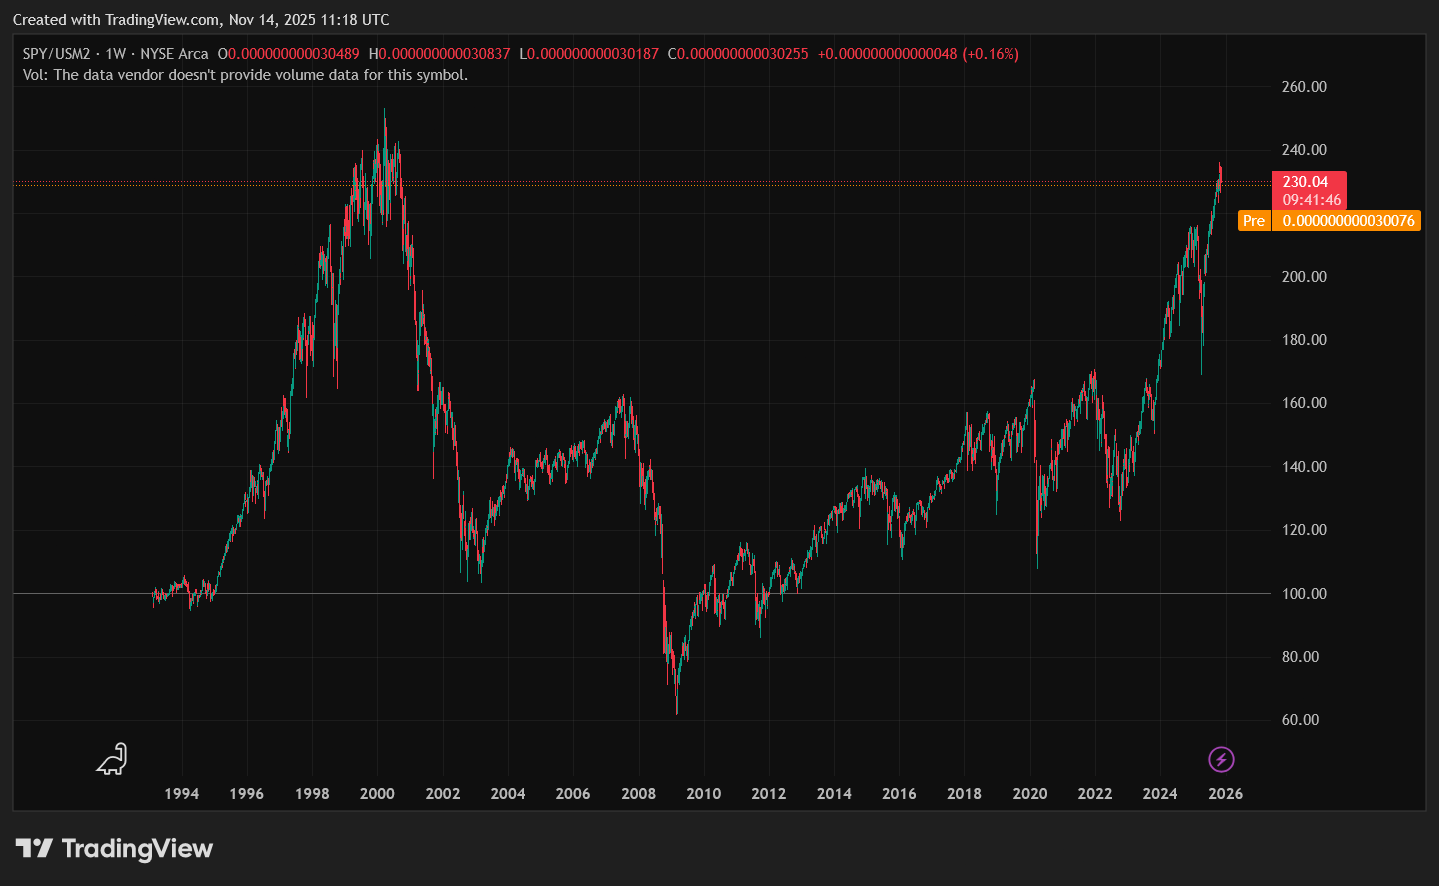The width and height of the screenshot is (1439, 886).
Task: Open the TradingView logo at the bottom
Action: 114,849
